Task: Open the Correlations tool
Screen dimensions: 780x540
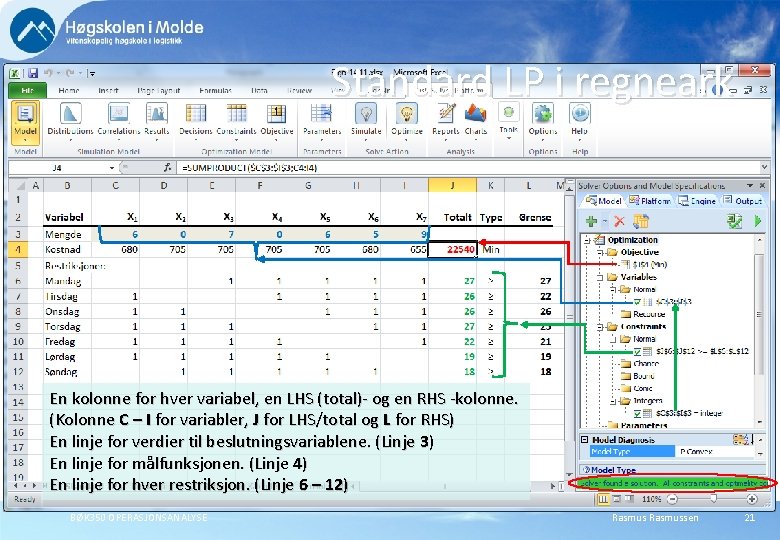Action: click(119, 120)
